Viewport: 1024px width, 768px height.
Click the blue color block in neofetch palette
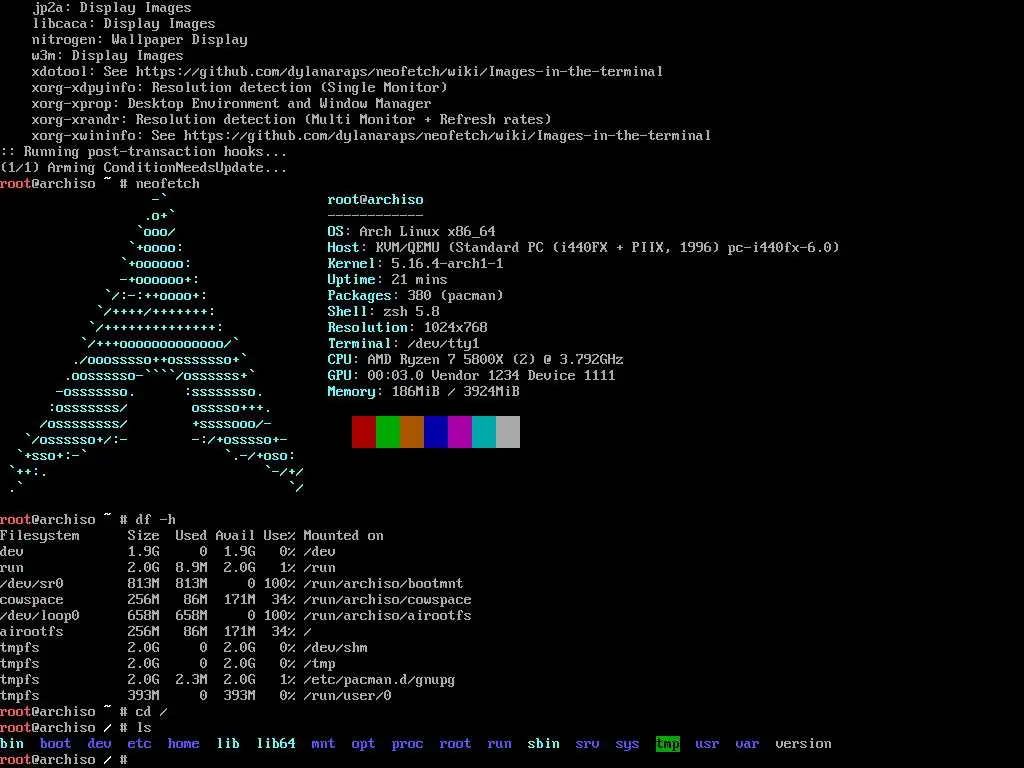436,432
